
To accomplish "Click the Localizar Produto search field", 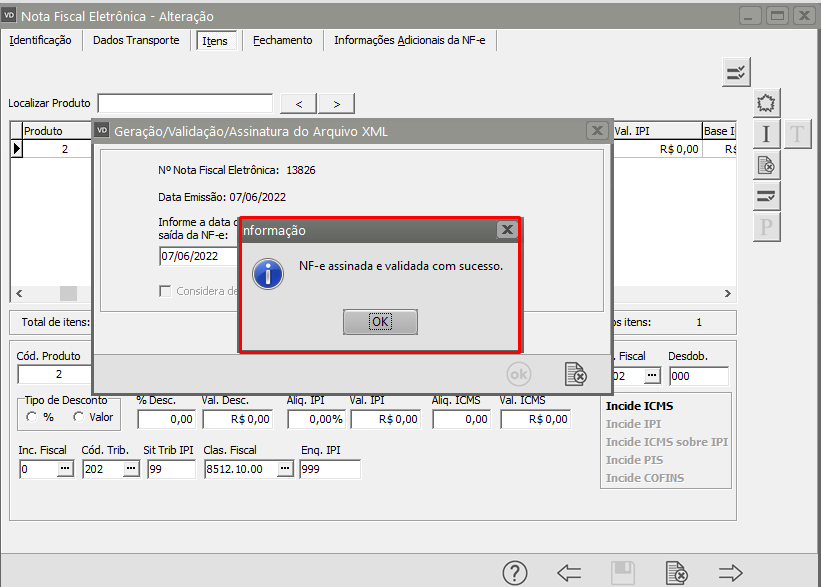I will tap(185, 103).
